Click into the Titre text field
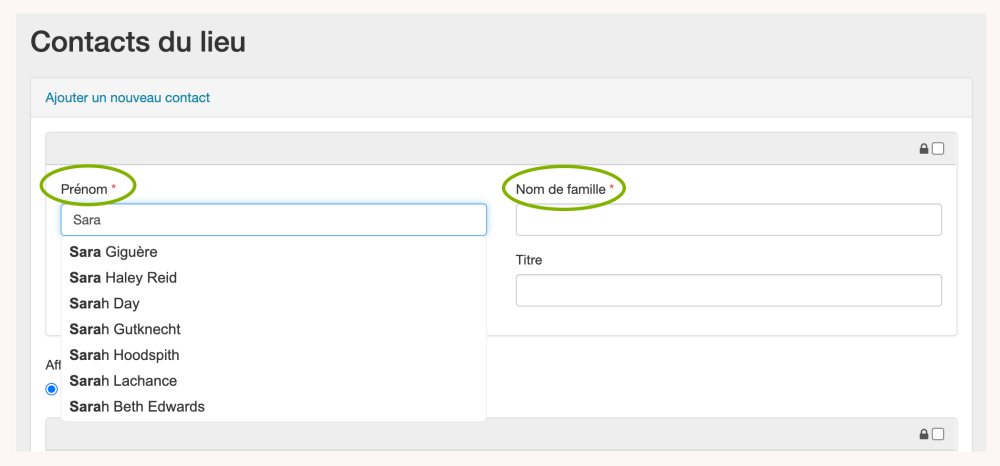This screenshot has height=466, width=1000. click(728, 290)
